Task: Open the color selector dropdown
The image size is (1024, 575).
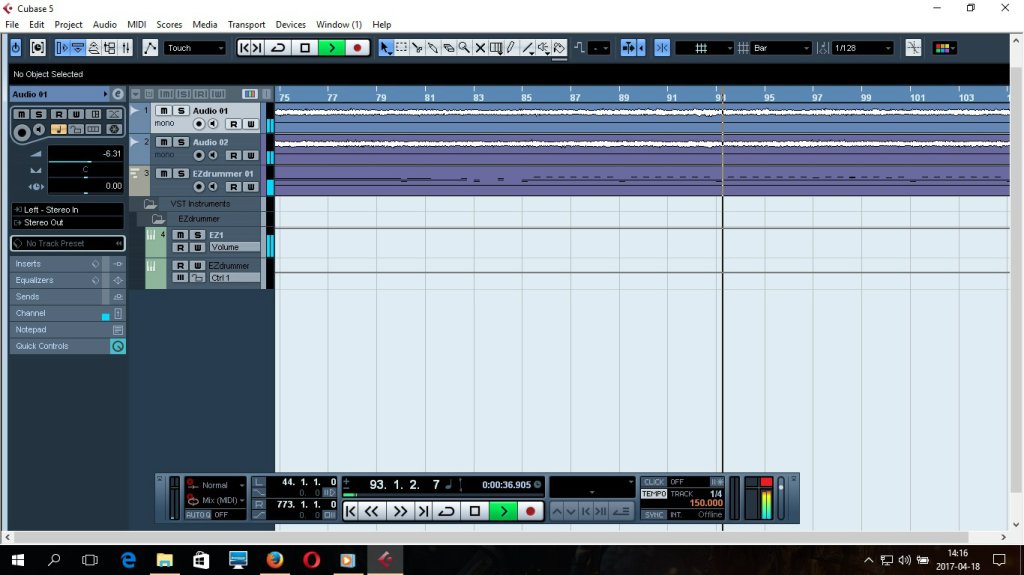Action: point(944,48)
